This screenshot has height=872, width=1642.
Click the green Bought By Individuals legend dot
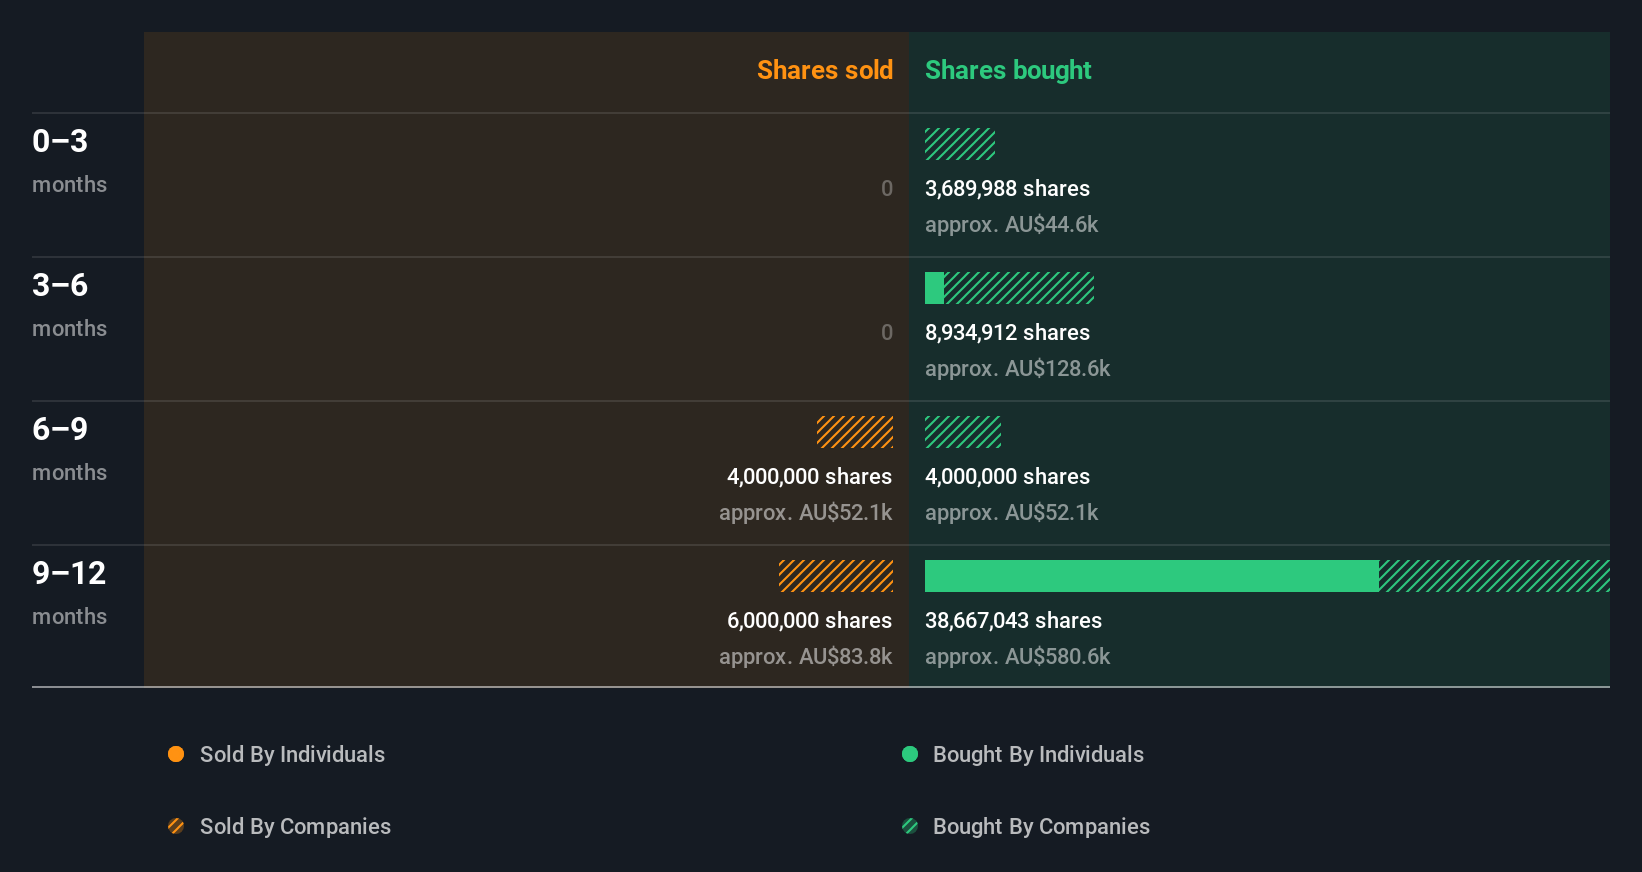tap(910, 754)
